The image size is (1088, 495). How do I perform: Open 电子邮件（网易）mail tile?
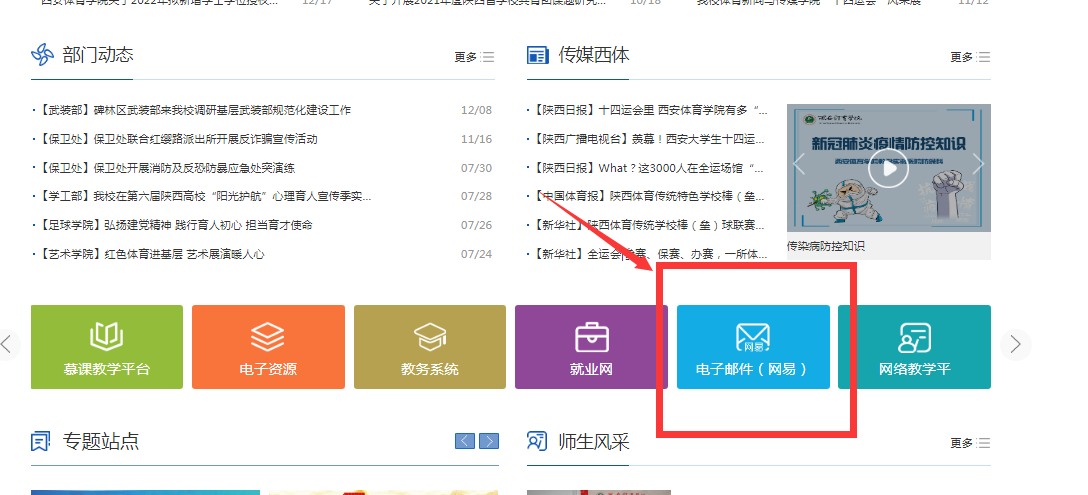pyautogui.click(x=752, y=347)
